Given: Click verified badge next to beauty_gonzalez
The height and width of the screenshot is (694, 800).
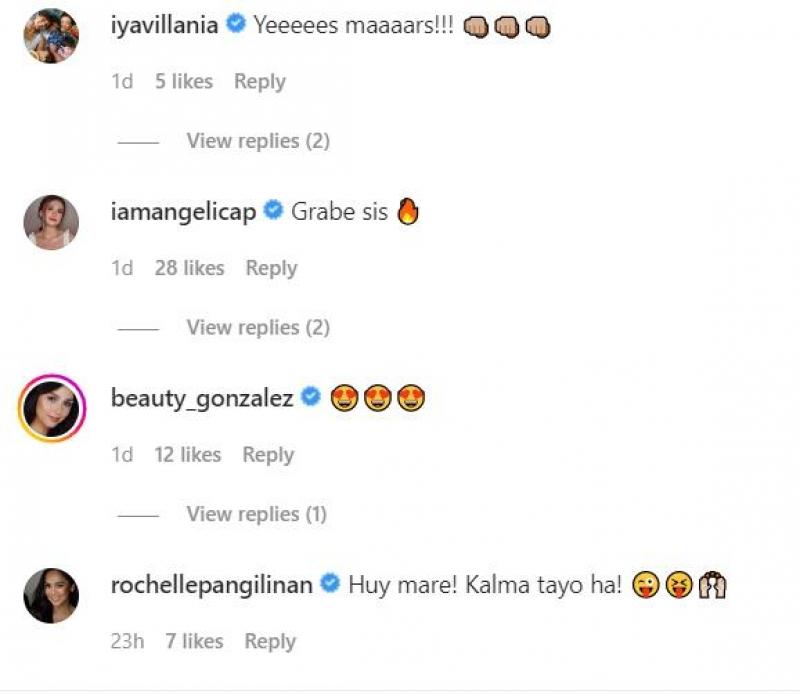Looking at the screenshot, I should coord(310,399).
